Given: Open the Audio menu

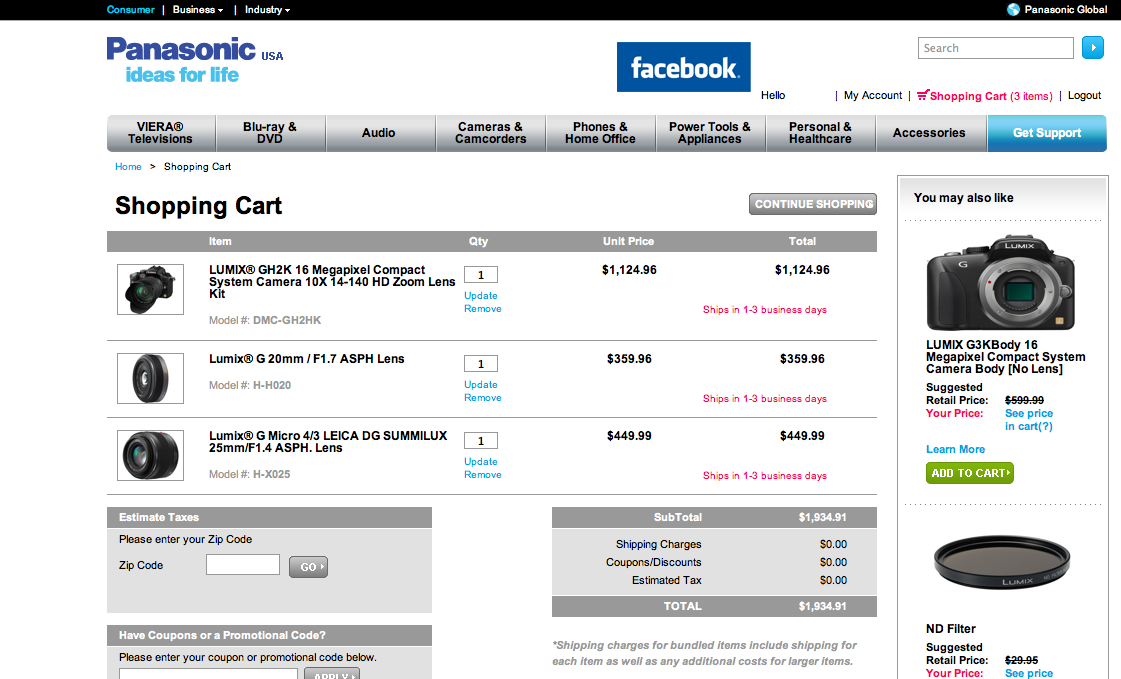Looking at the screenshot, I should point(379,133).
